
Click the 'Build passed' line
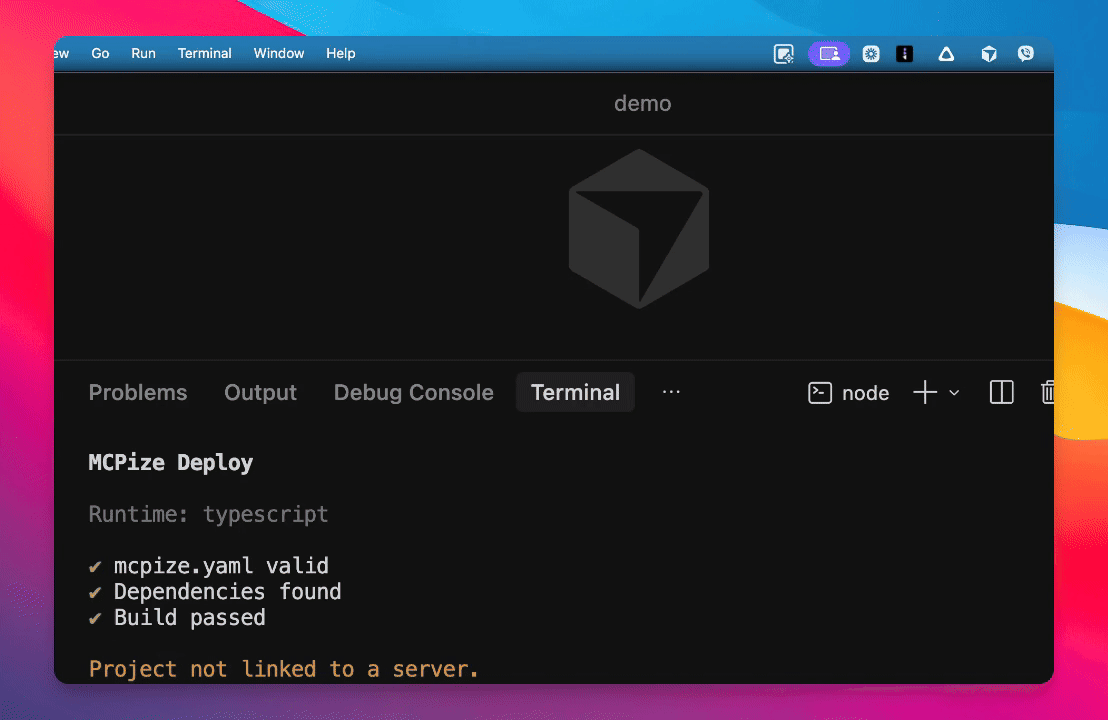coord(177,618)
